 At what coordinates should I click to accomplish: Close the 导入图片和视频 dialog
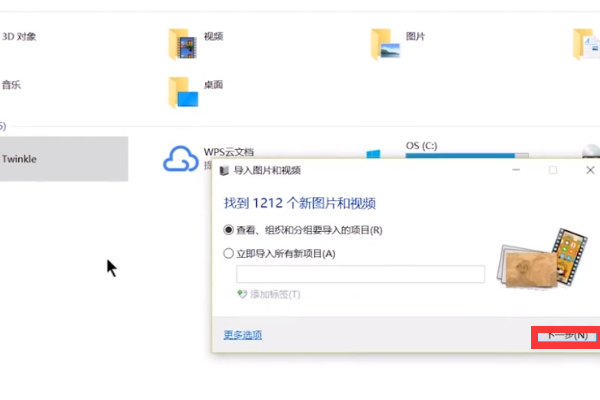(x=590, y=170)
